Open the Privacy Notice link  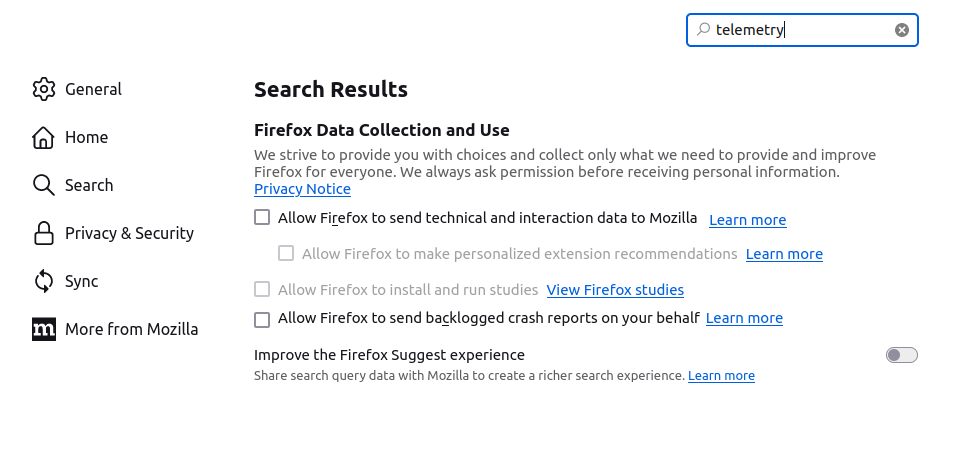coord(302,189)
